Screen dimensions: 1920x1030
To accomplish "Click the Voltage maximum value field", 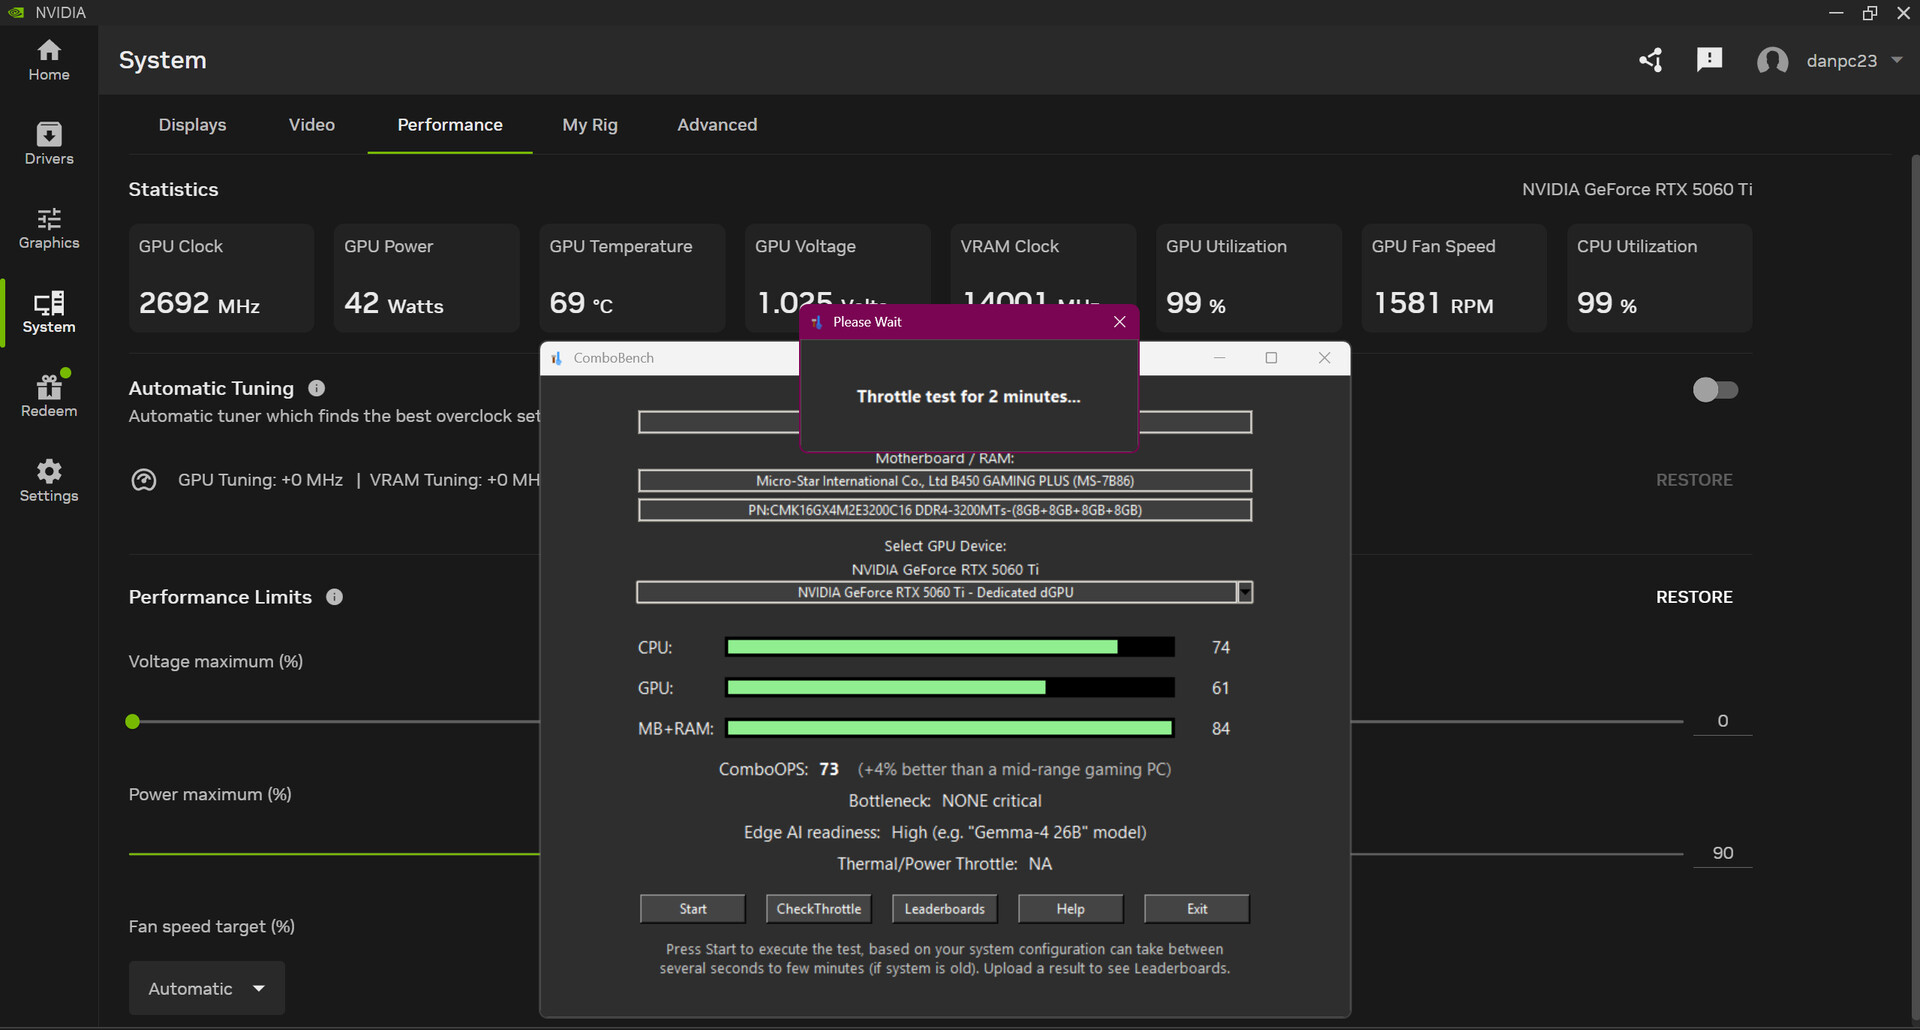I will tap(1722, 721).
